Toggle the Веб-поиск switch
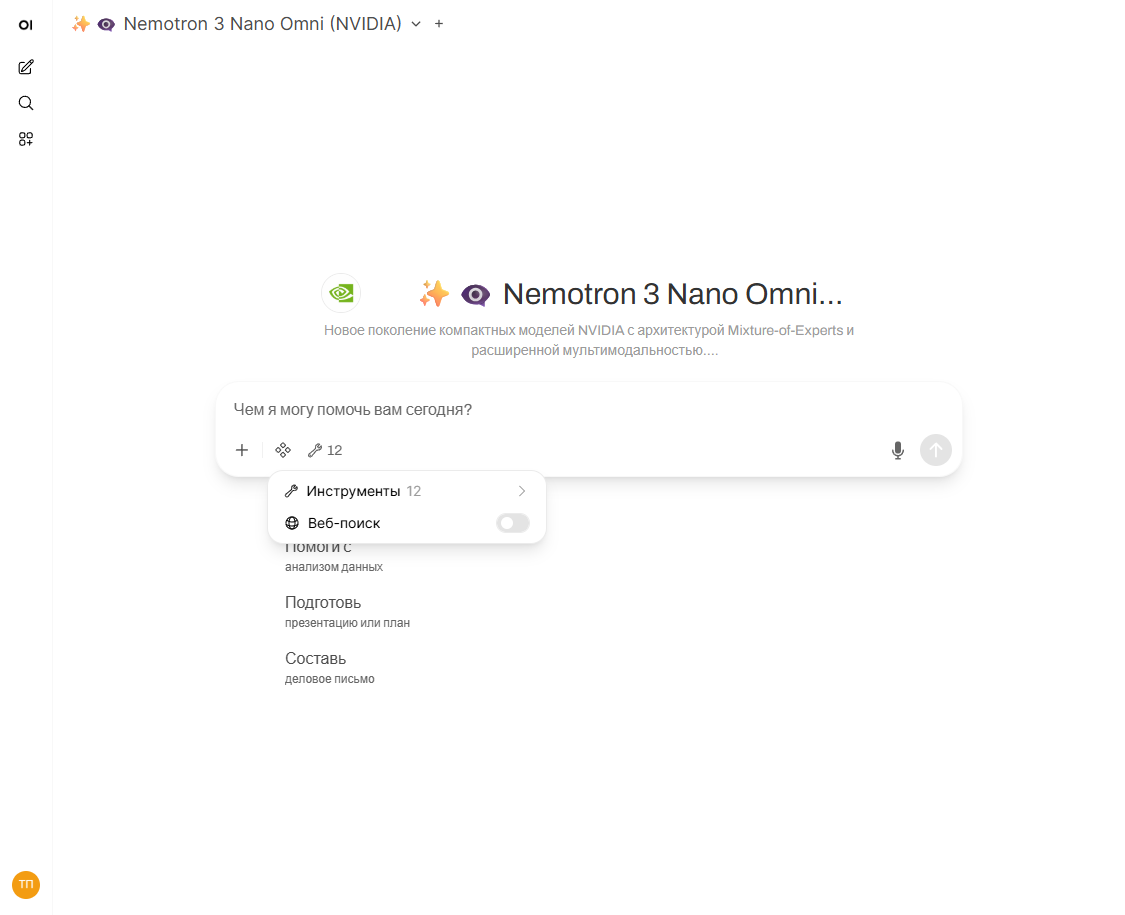This screenshot has width=1125, height=915. [513, 523]
